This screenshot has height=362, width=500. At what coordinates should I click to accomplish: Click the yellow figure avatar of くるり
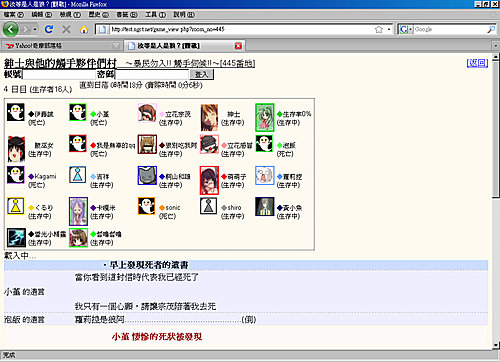[x=16, y=206]
